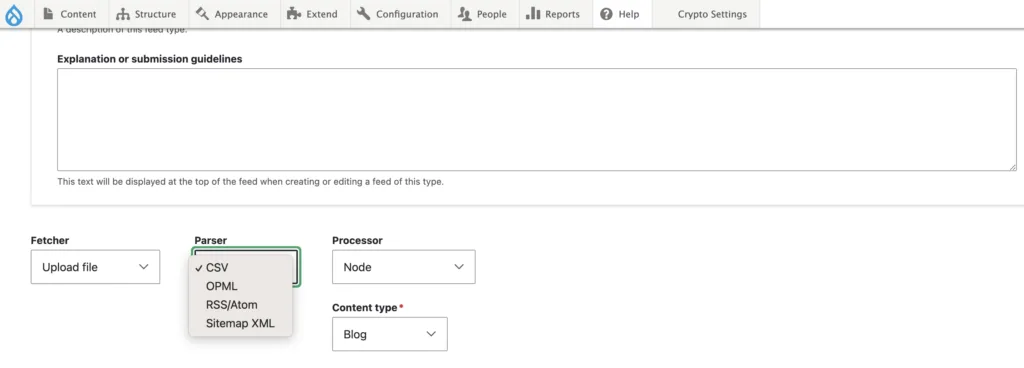
Task: Click the Processor field label
Action: coord(357,240)
